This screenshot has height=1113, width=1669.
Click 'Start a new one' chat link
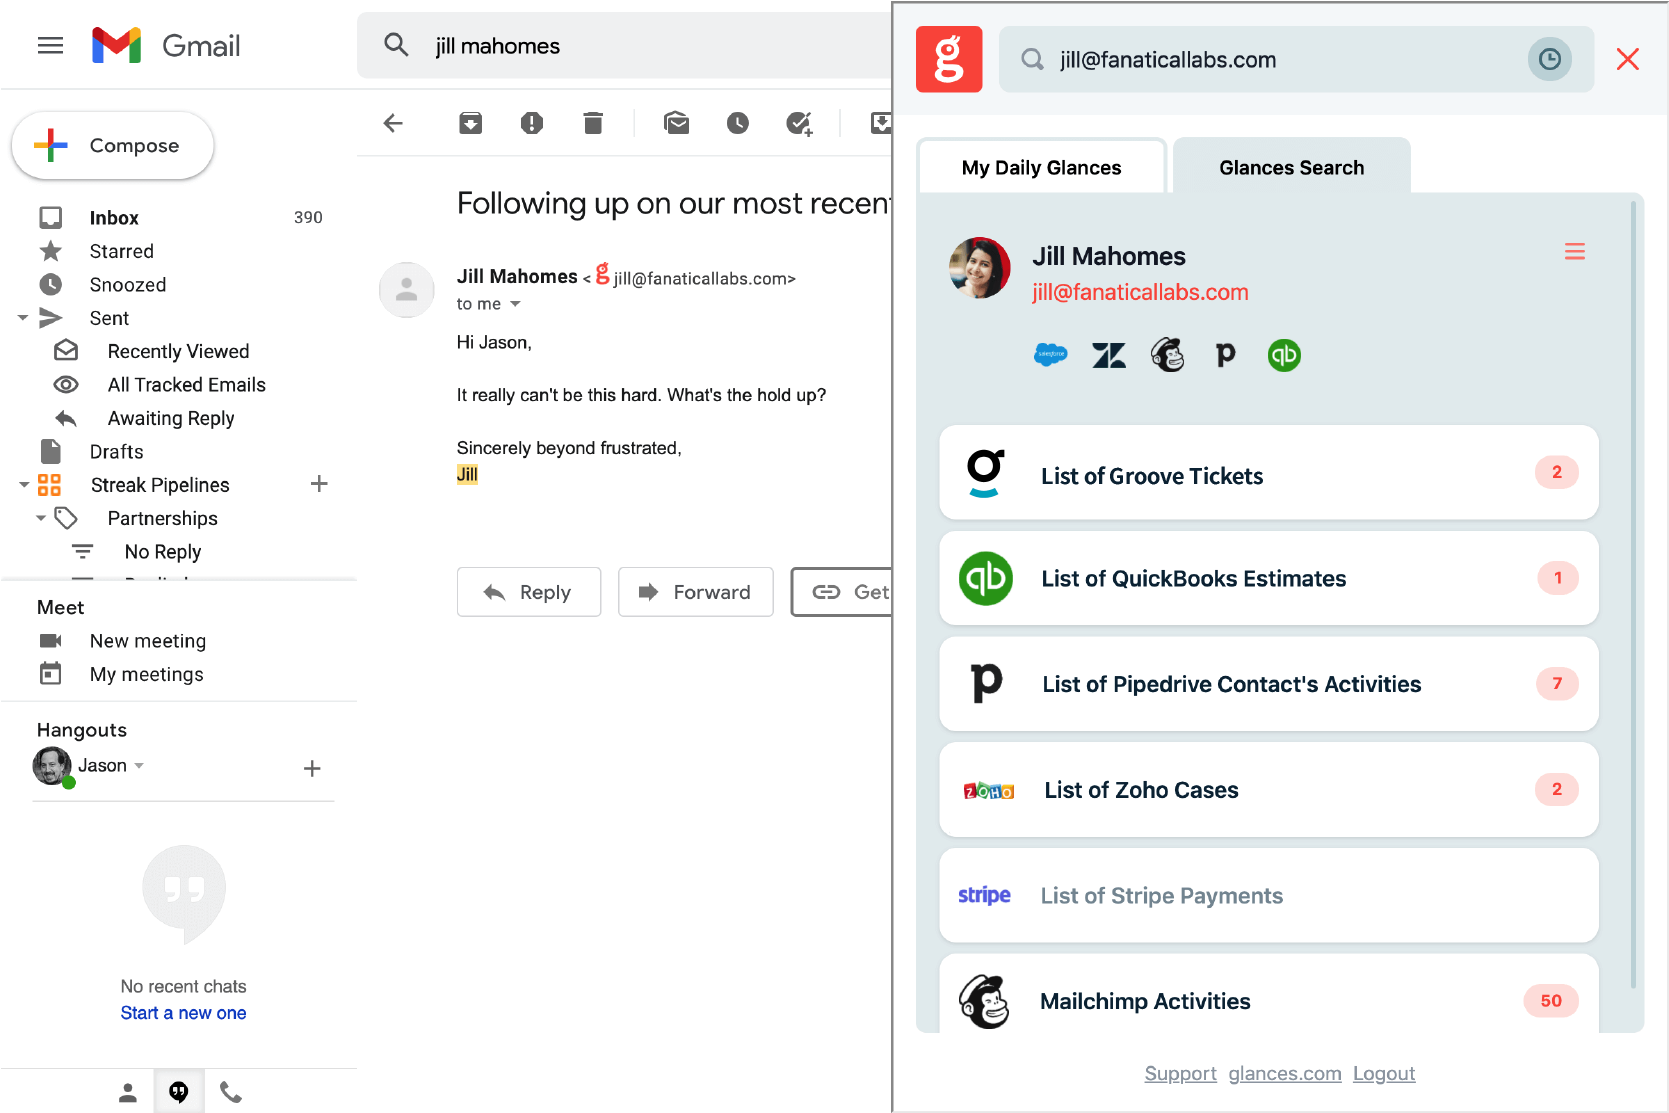point(183,1013)
